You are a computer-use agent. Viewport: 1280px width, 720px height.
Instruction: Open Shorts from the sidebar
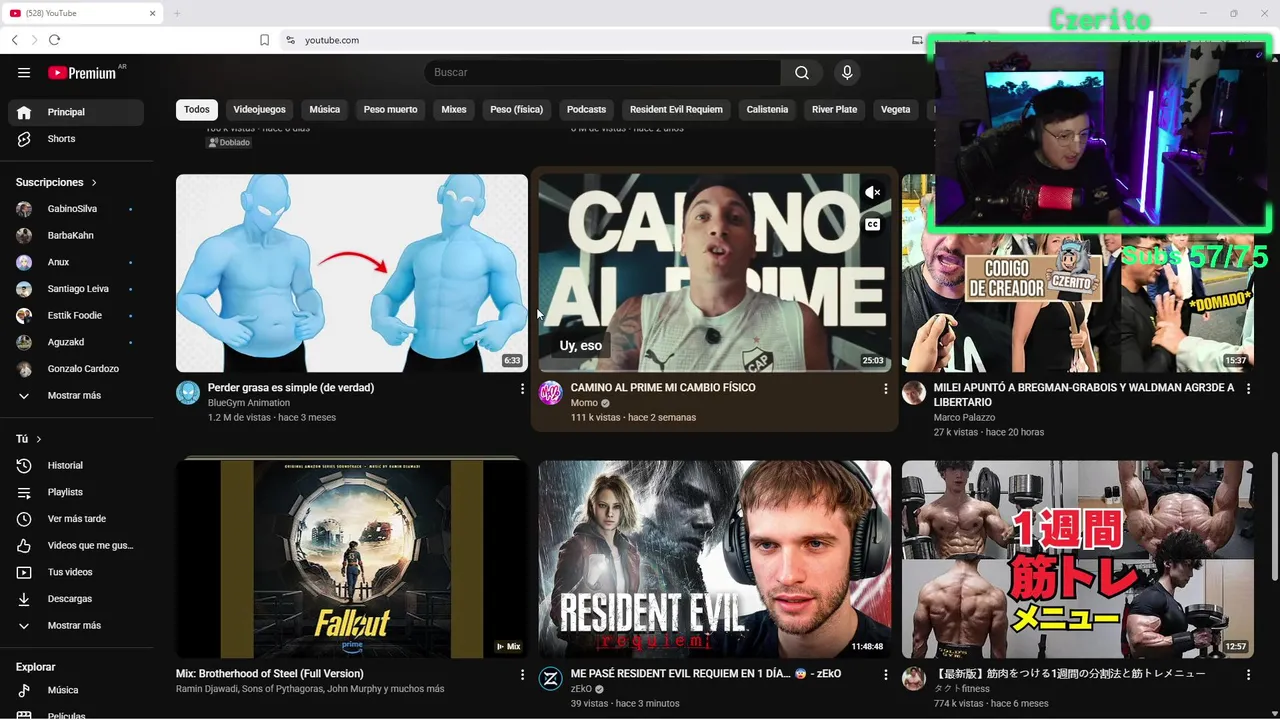tap(76, 139)
